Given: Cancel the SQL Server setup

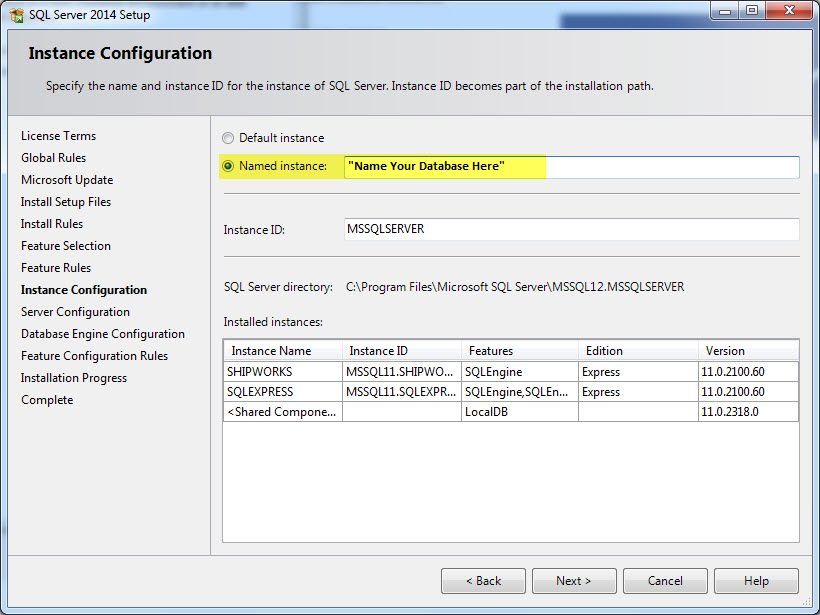Looking at the screenshot, I should pos(665,581).
